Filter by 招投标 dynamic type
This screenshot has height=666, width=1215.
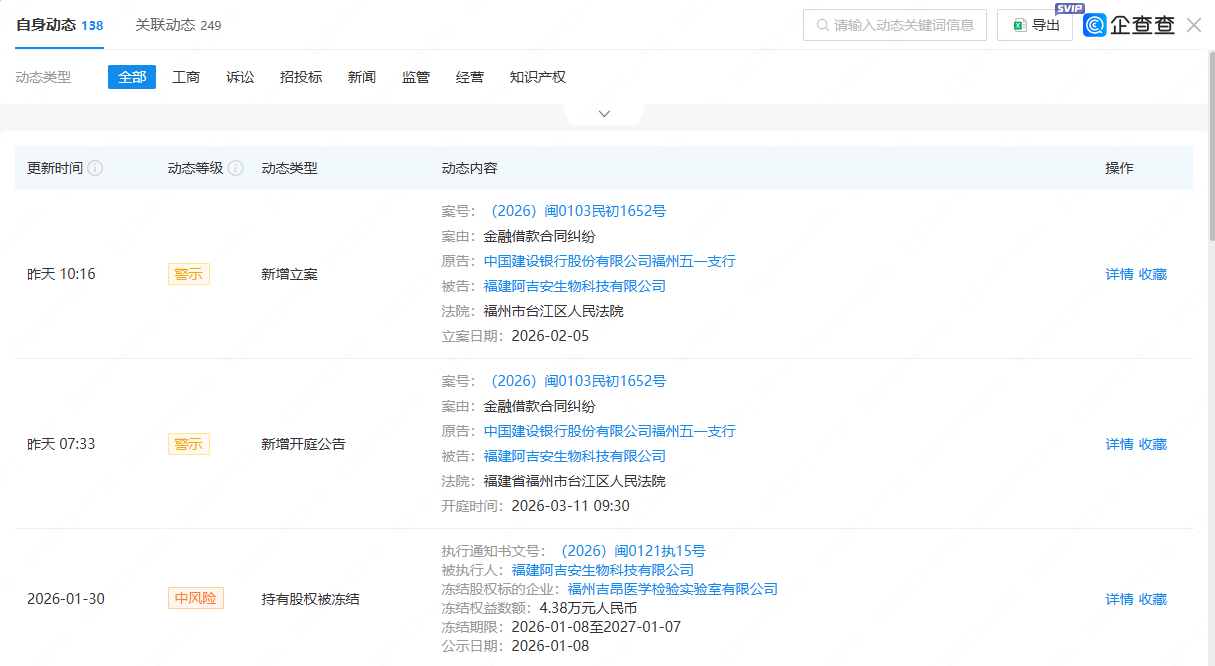point(301,77)
